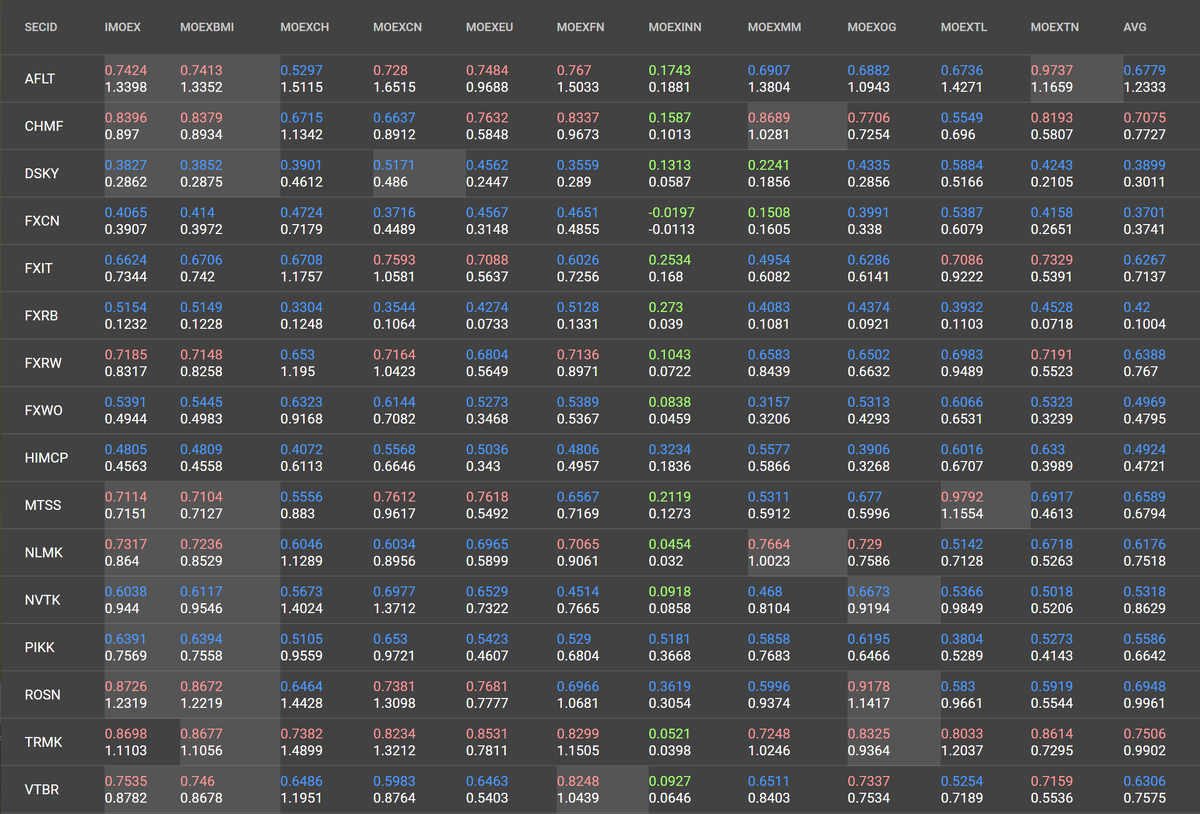This screenshot has height=814, width=1200.
Task: Click value -0.0197 in FXCN MOEXINN cell
Action: click(x=670, y=213)
